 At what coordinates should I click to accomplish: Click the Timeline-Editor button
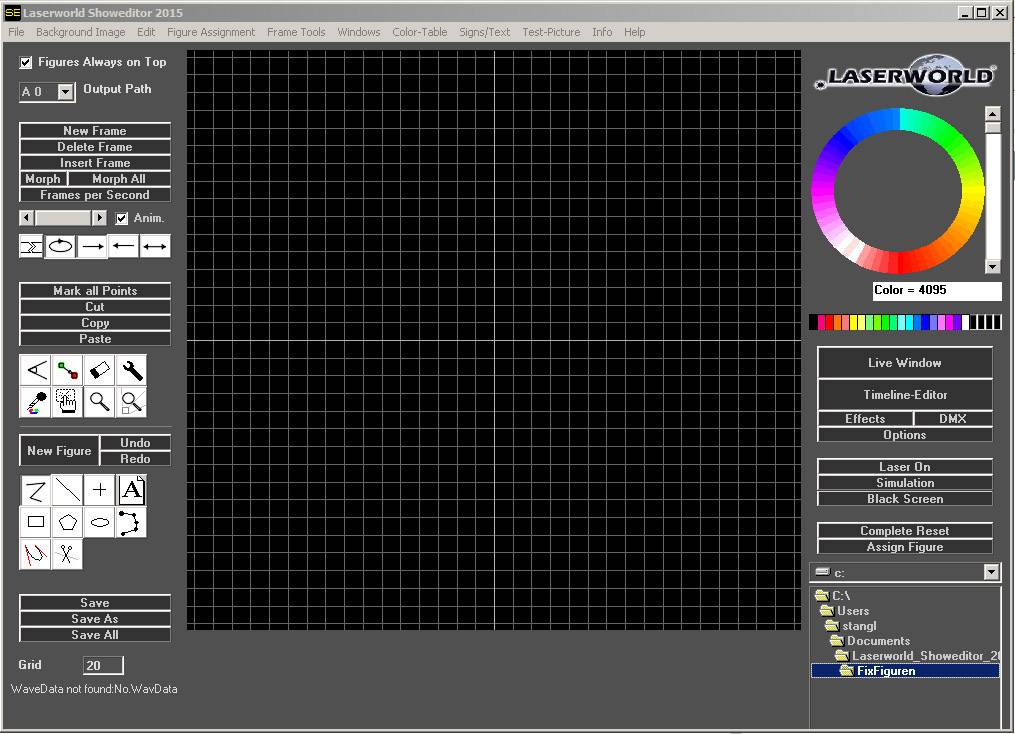[x=904, y=394]
